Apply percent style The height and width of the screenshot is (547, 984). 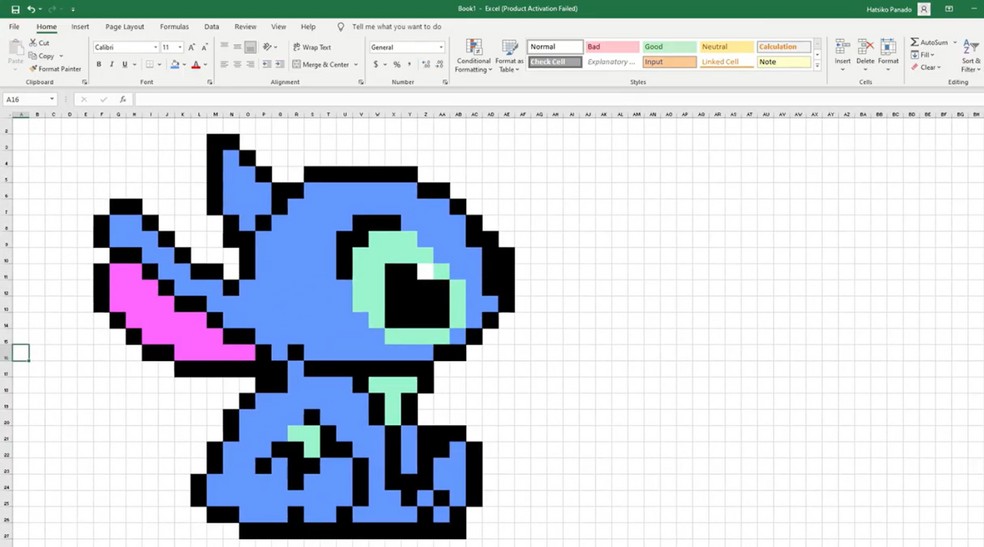[x=397, y=64]
